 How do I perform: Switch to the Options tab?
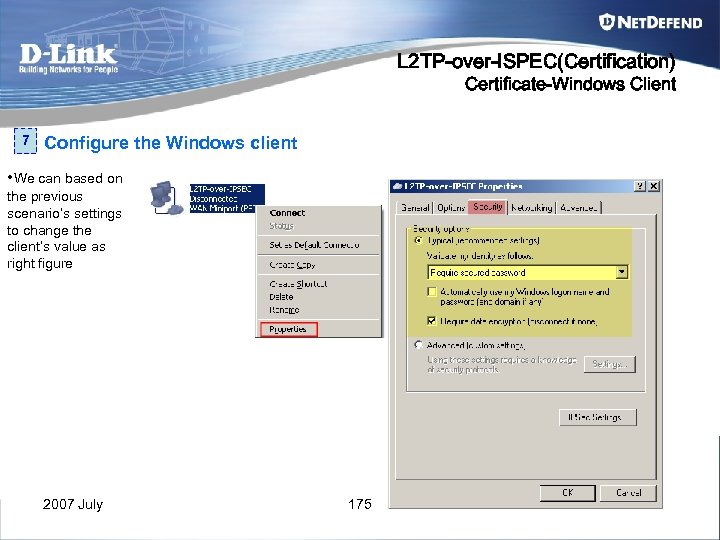tap(450, 208)
